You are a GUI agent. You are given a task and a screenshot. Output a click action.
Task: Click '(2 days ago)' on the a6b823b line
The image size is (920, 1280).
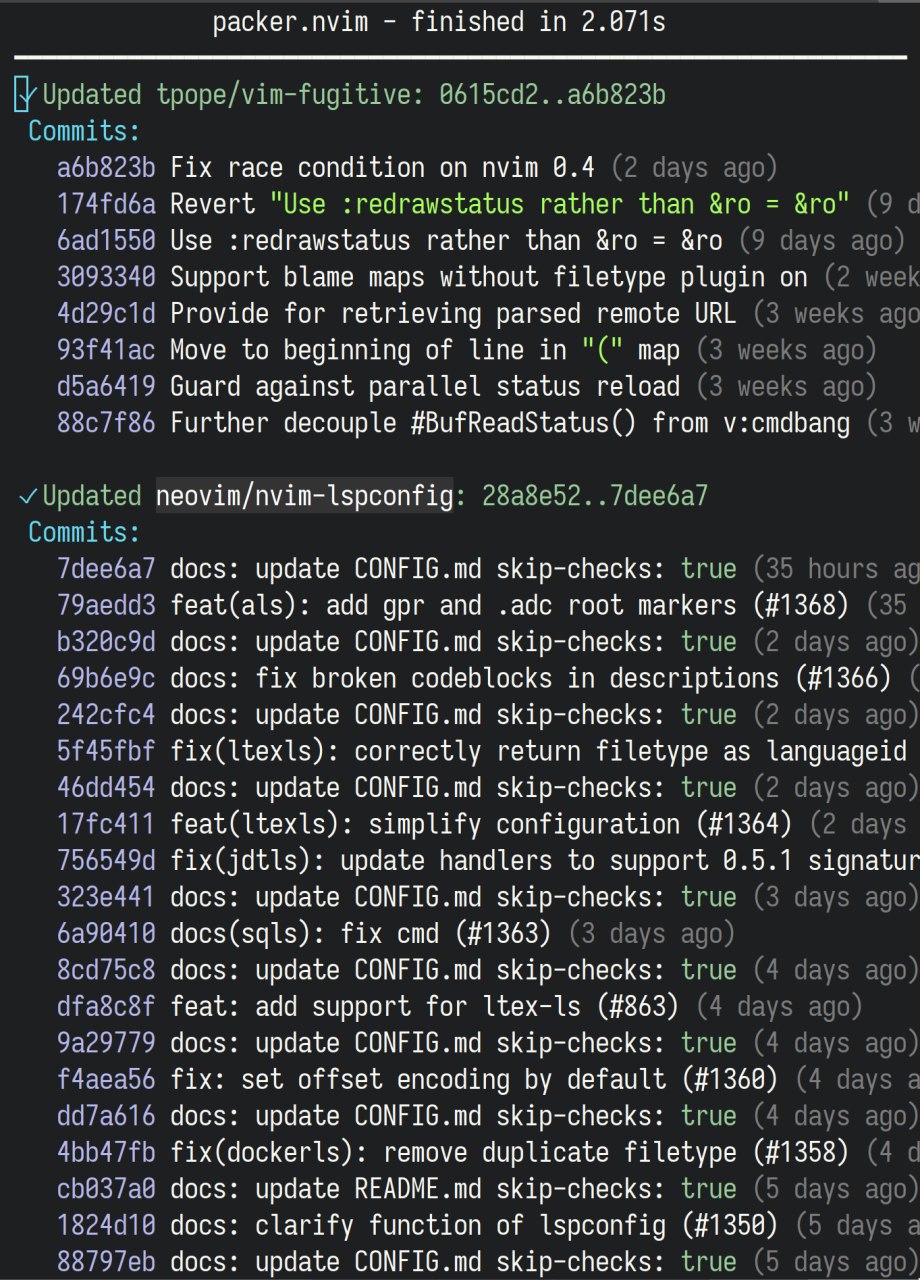tap(694, 168)
